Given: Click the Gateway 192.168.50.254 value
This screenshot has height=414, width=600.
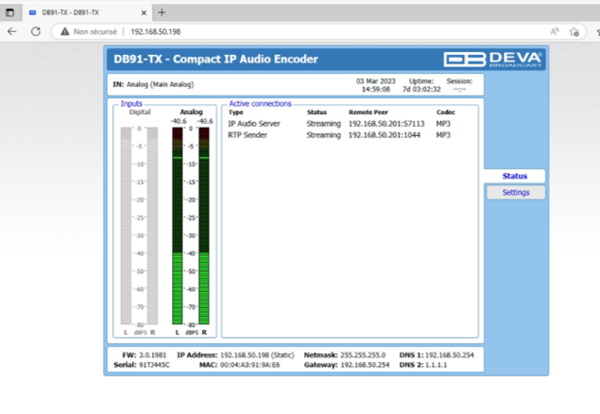Looking at the screenshot, I should tap(365, 365).
